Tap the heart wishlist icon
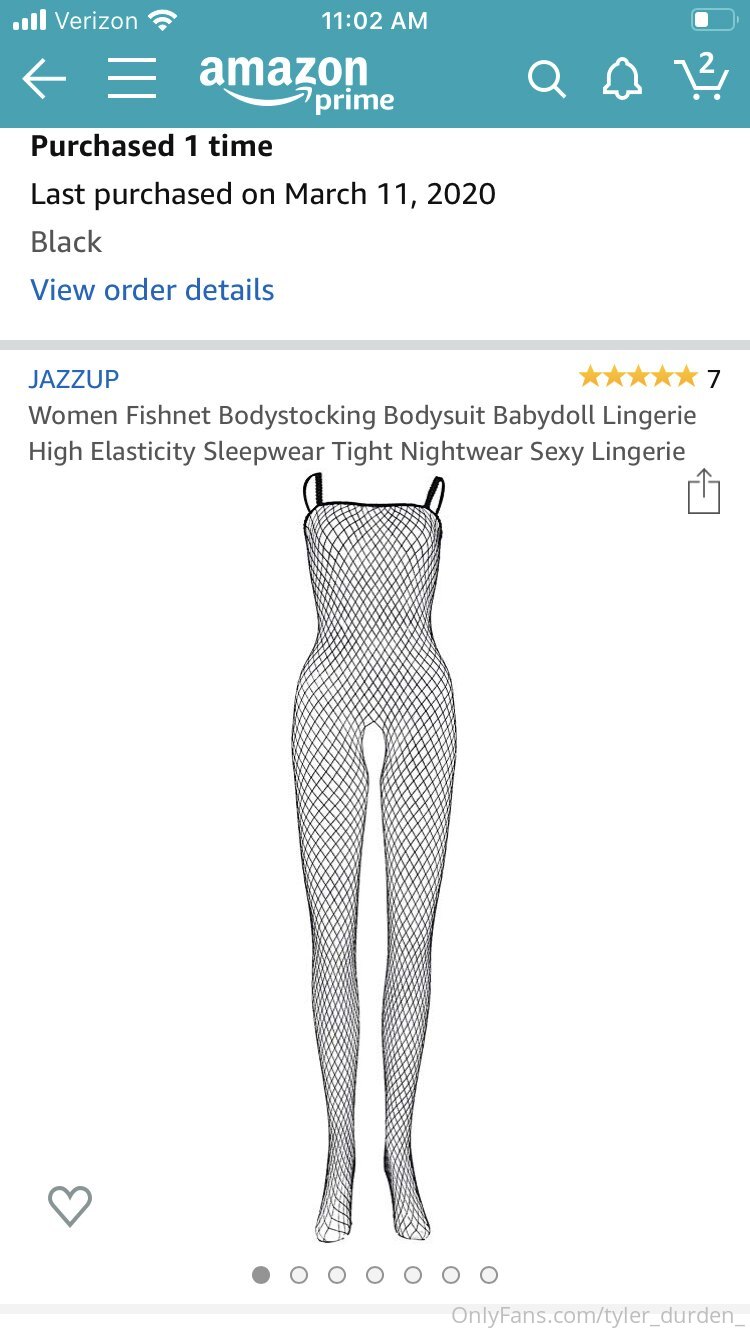Screen dimensions: 750x1334 tap(70, 1206)
